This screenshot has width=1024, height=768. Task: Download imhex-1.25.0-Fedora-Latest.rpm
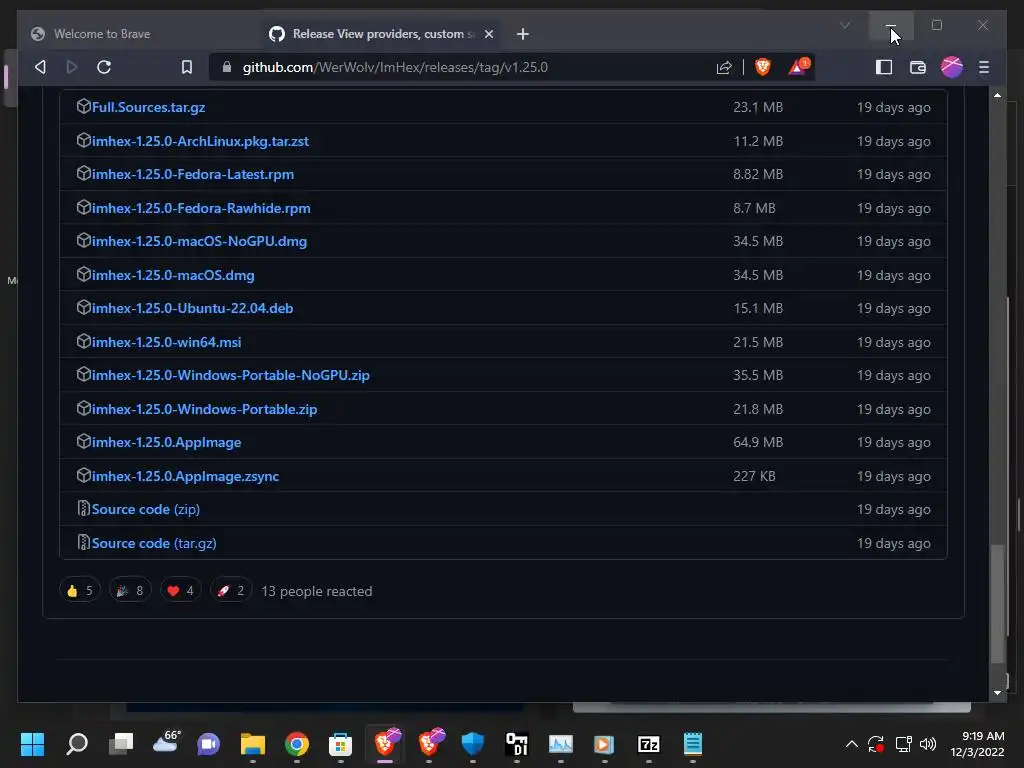193,174
